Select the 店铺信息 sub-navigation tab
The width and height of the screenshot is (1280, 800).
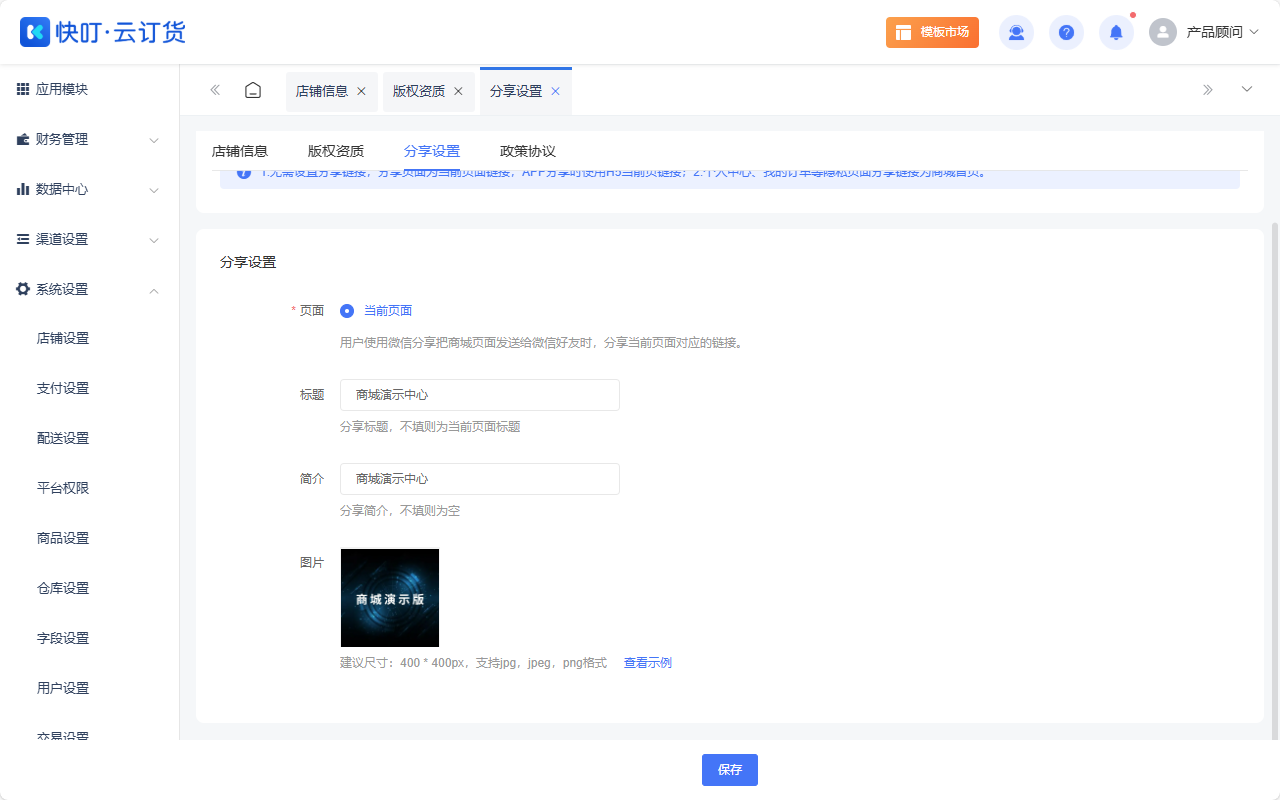[240, 151]
